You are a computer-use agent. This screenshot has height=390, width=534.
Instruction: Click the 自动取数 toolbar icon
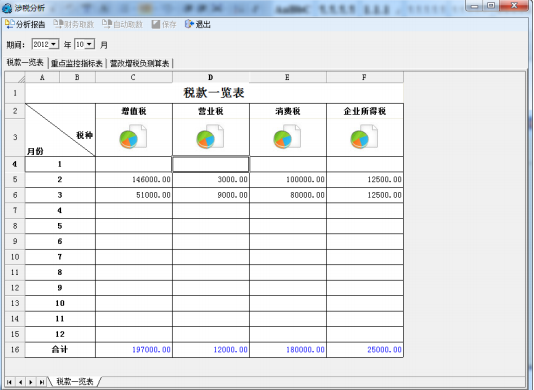tap(107, 24)
